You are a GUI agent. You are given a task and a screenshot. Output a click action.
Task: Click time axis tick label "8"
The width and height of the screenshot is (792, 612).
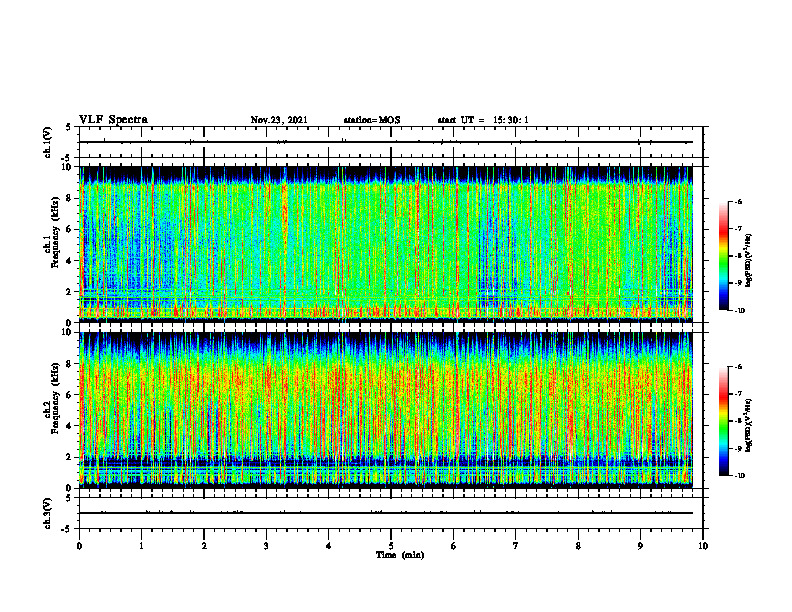coord(578,546)
